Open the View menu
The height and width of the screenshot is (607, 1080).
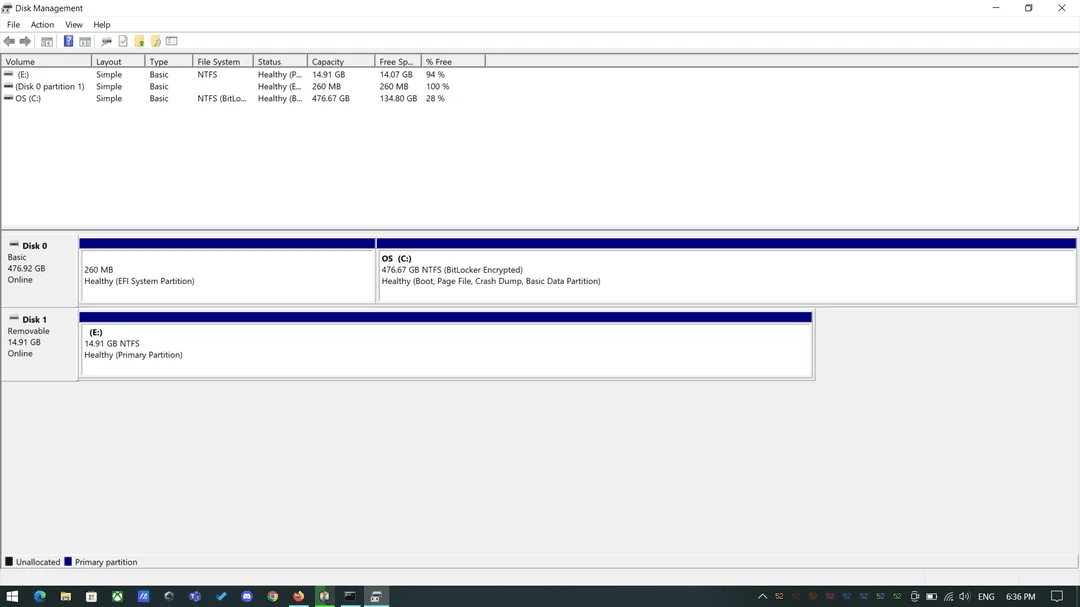pos(74,25)
